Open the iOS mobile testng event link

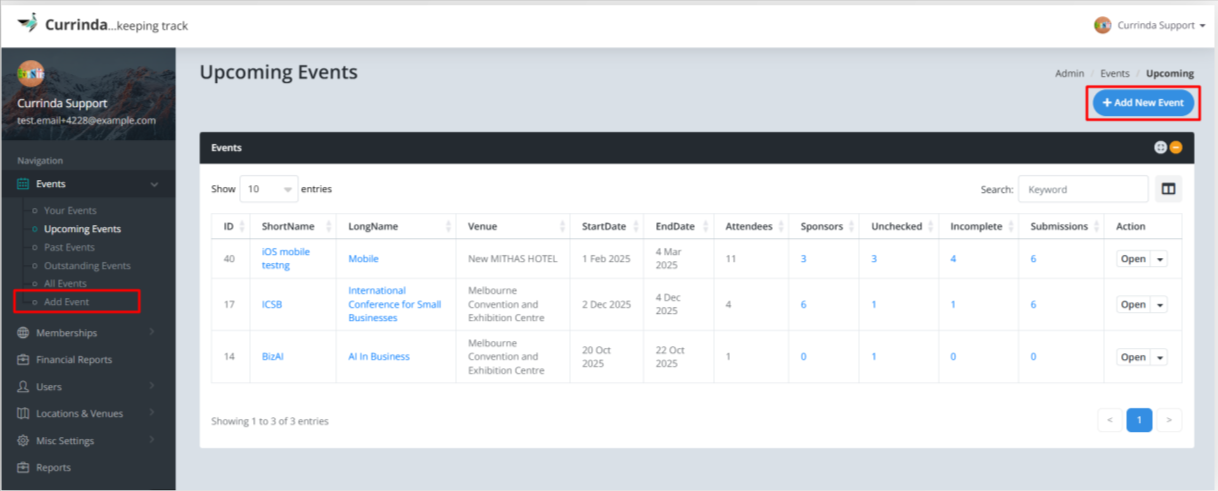click(286, 258)
